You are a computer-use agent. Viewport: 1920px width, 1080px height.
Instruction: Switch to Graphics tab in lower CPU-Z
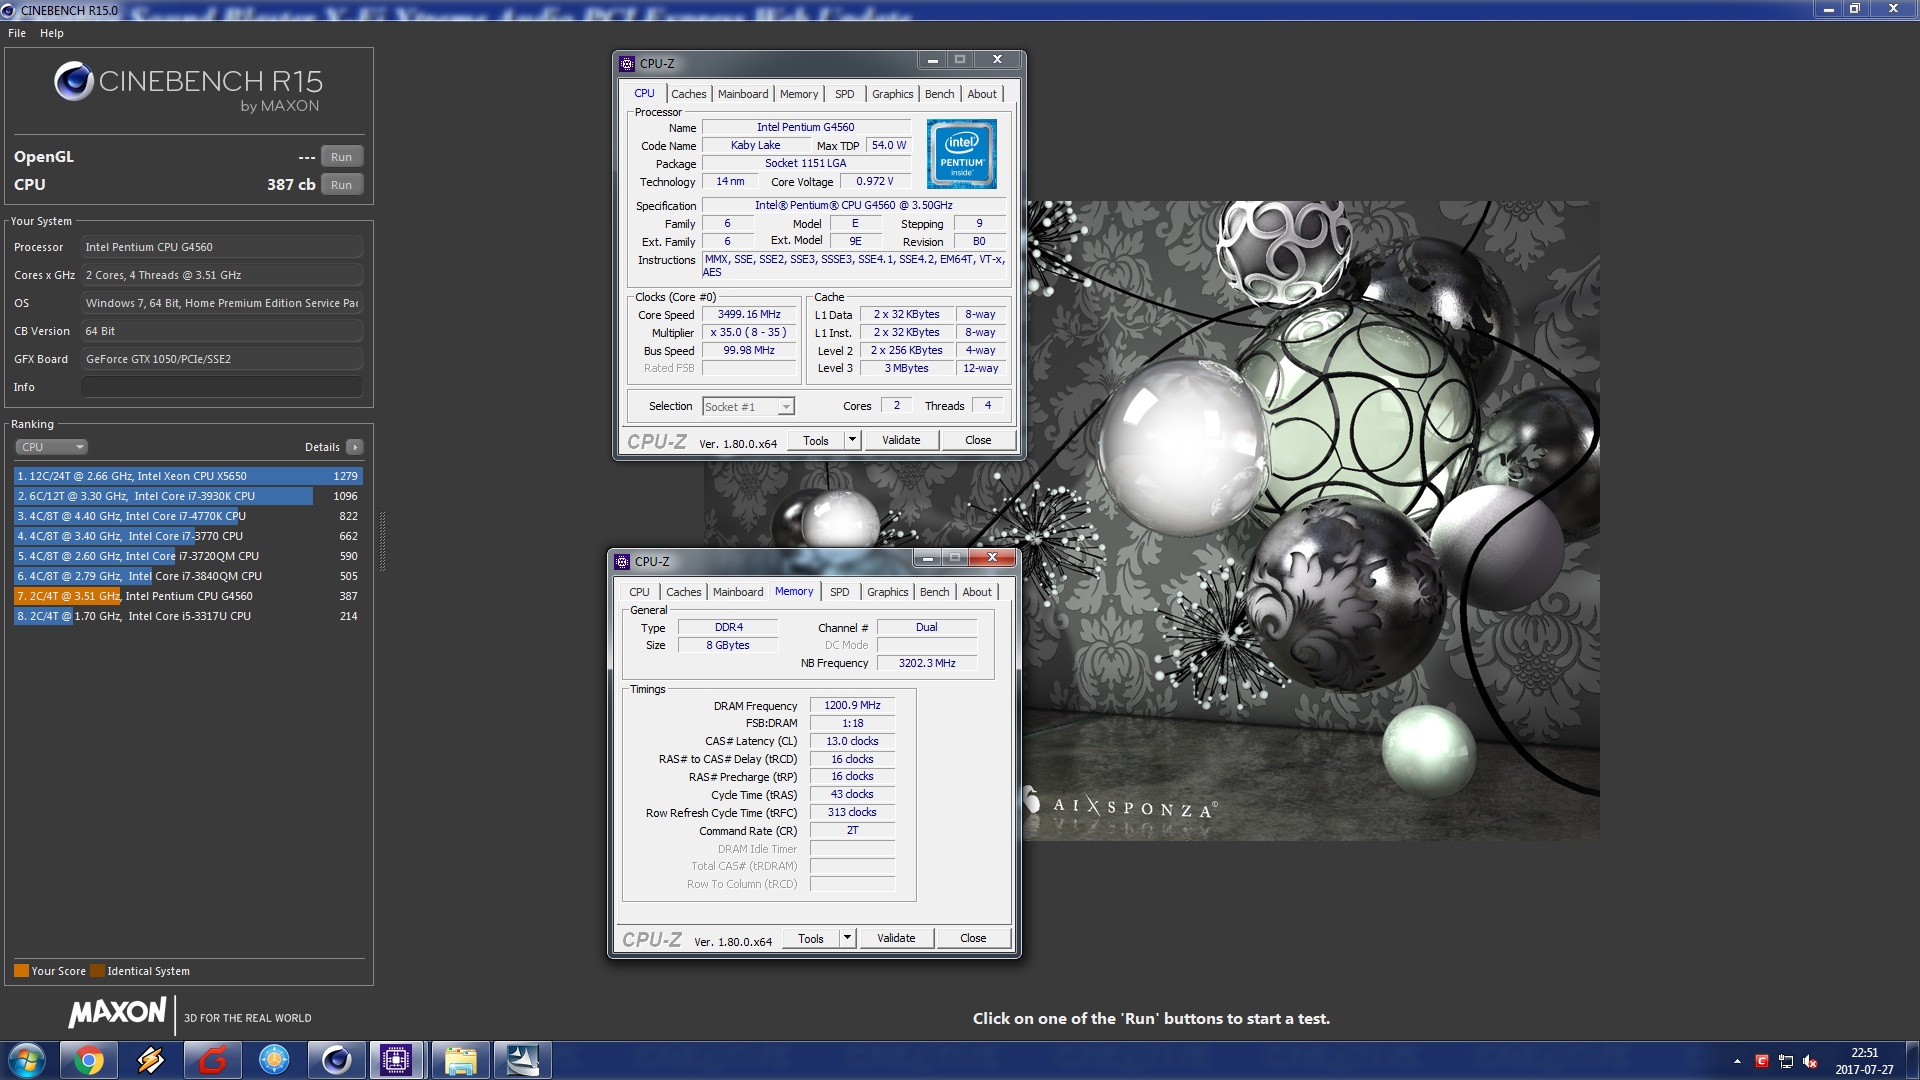[x=888, y=592]
